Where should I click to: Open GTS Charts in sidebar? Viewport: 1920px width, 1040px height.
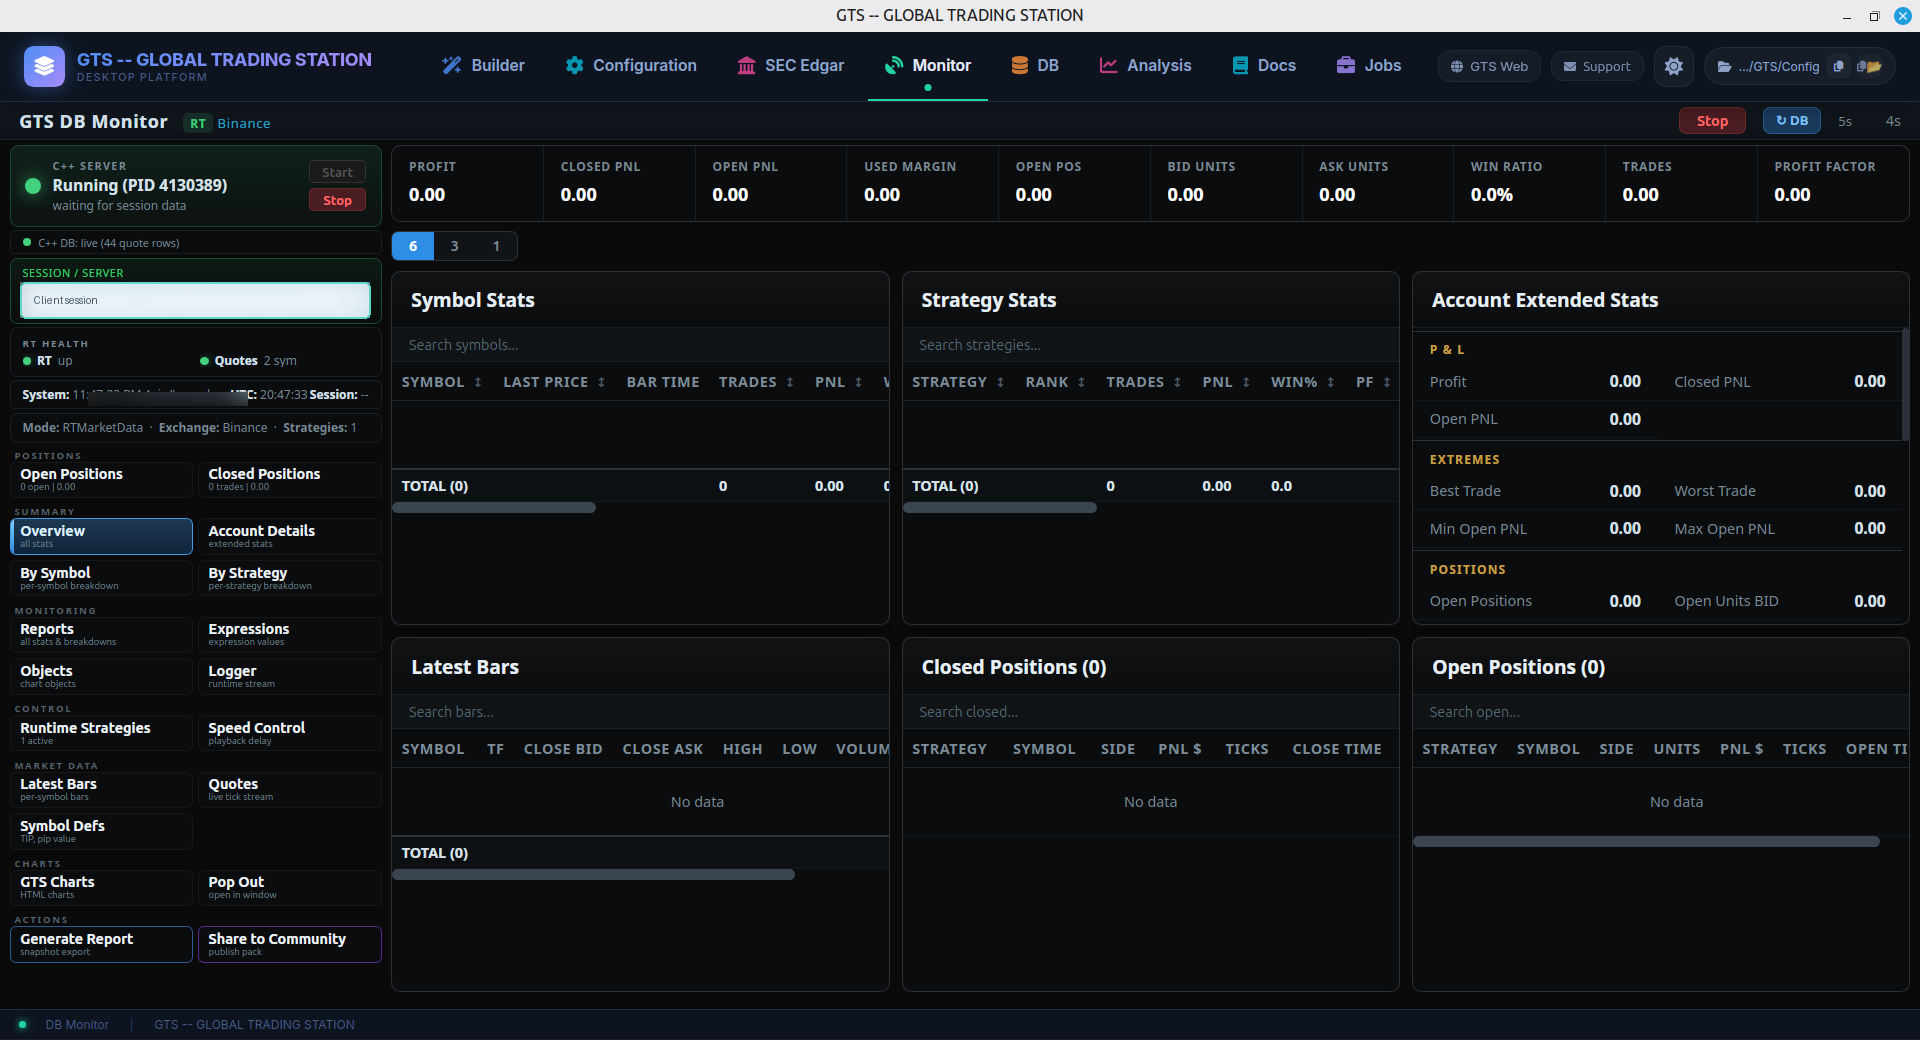(x=101, y=887)
